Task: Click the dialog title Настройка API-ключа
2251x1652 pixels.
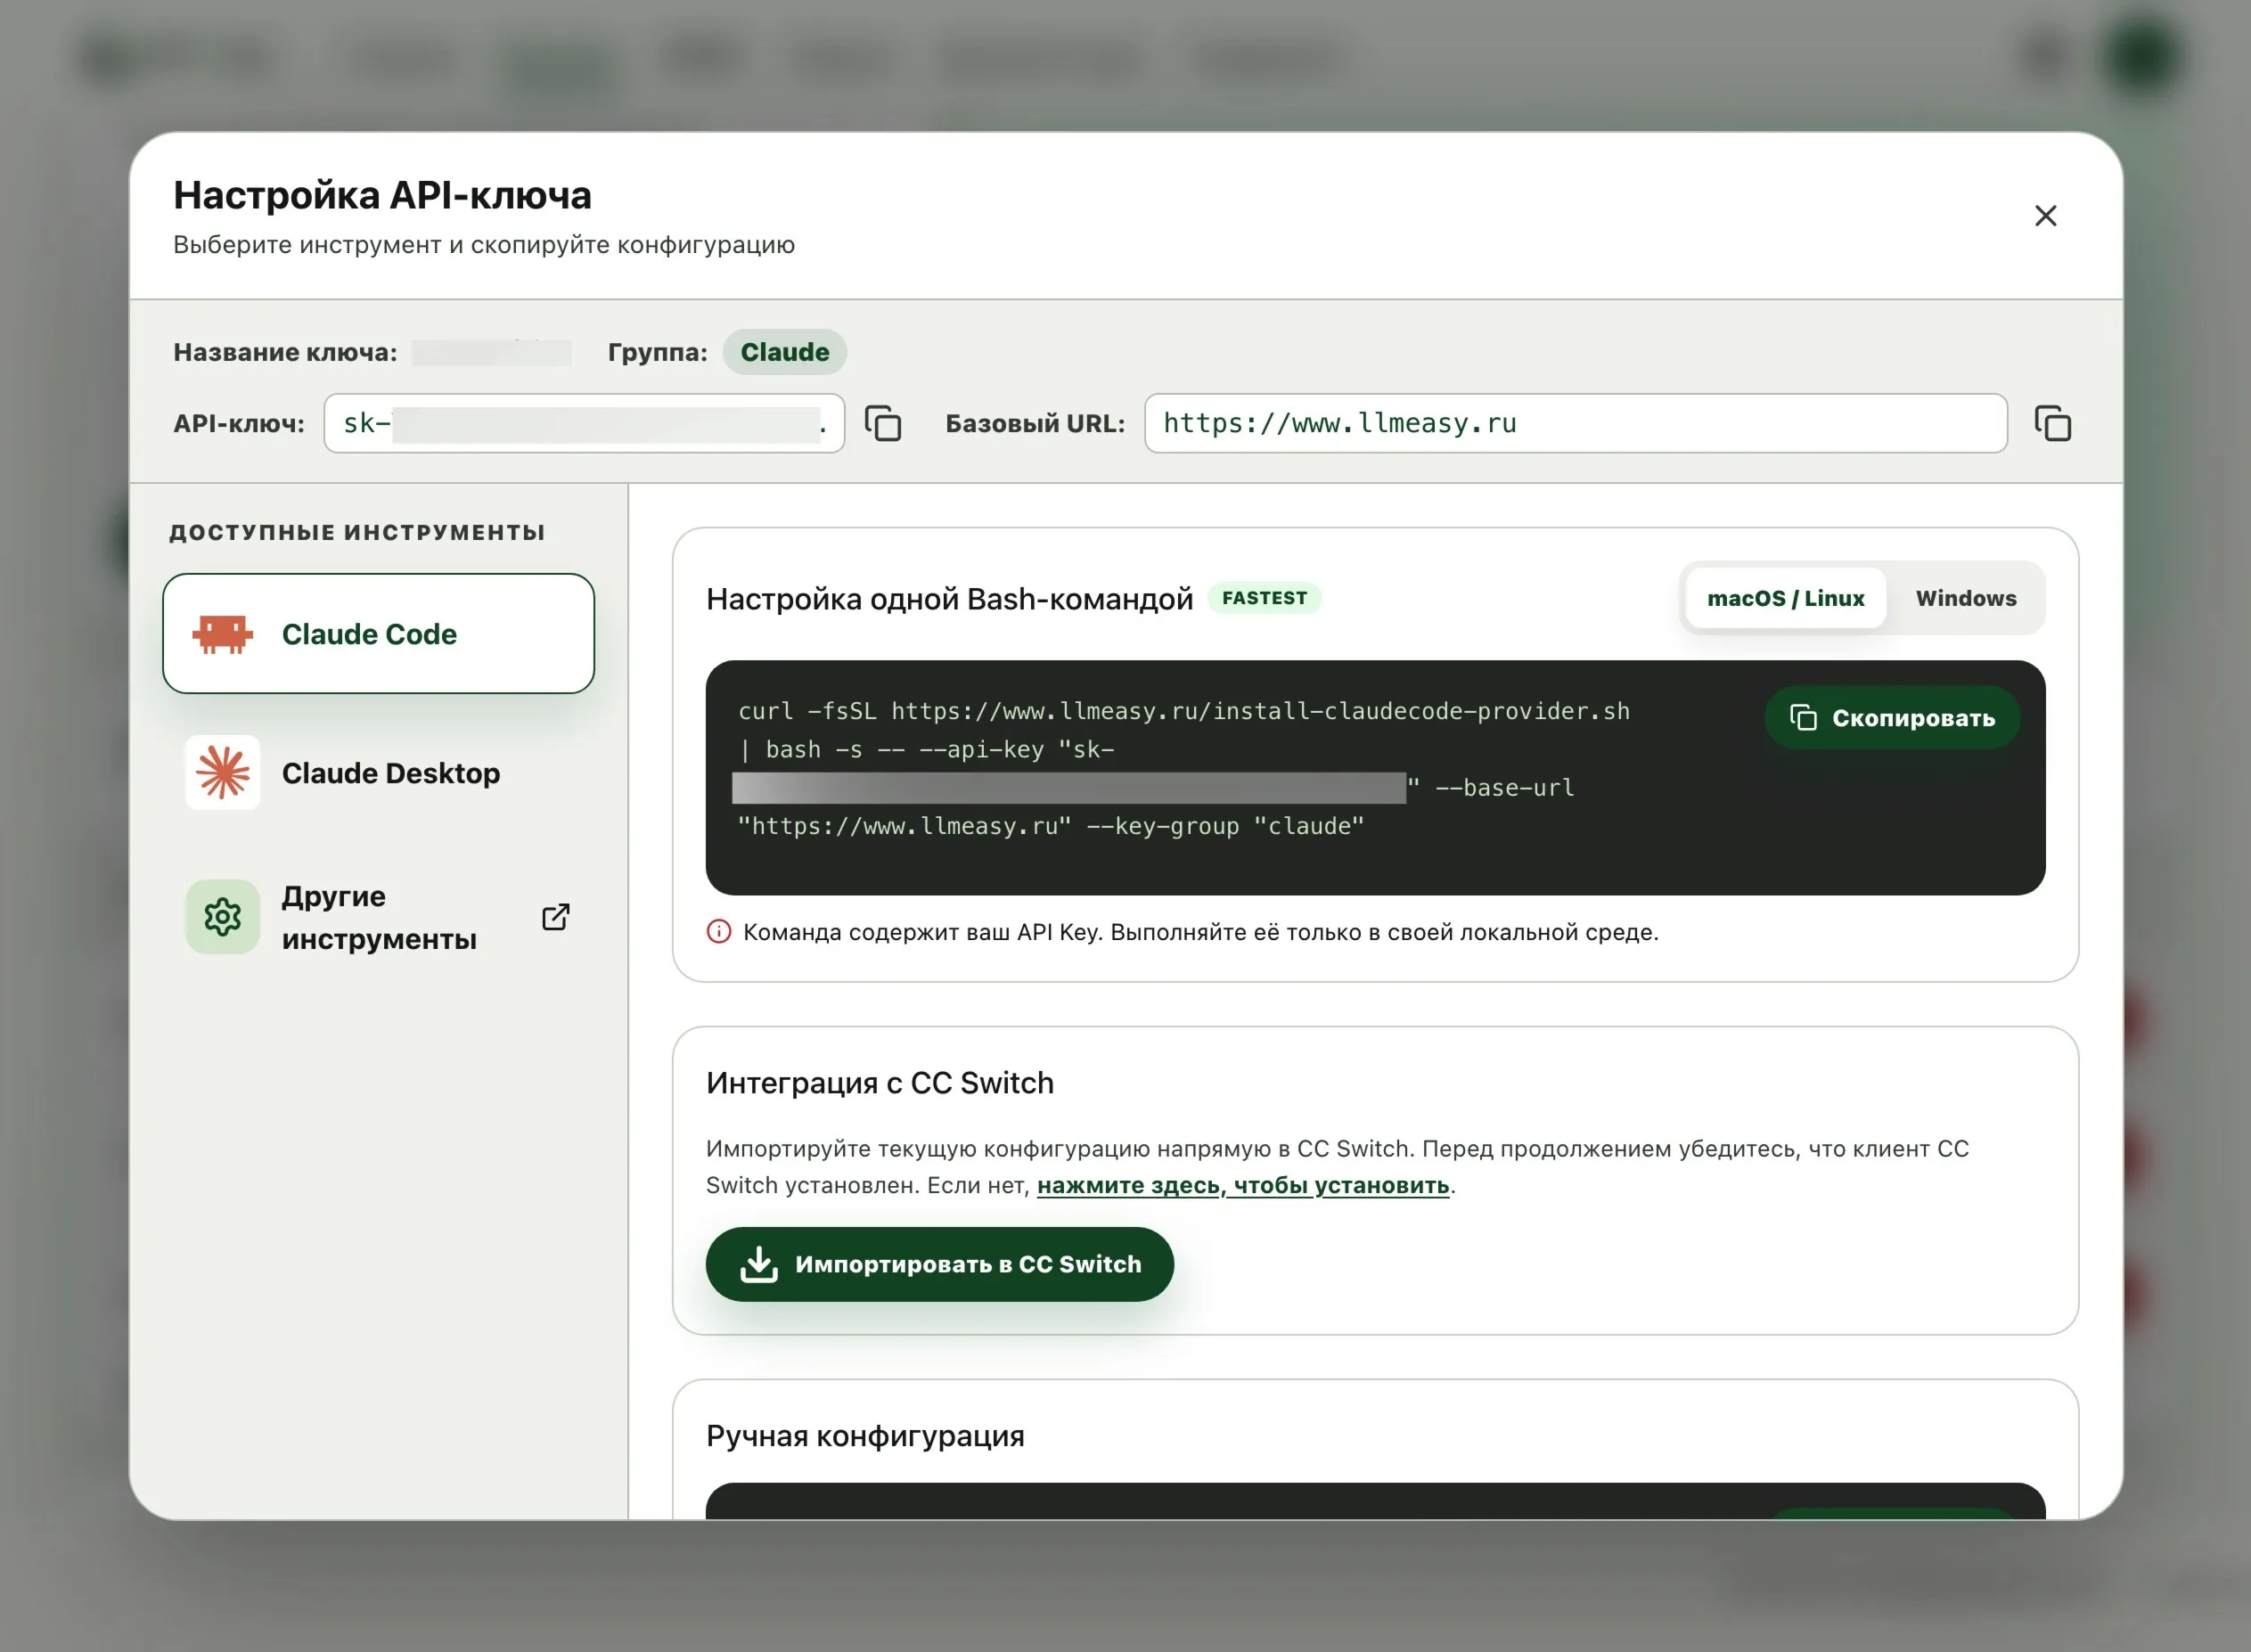Action: tap(382, 195)
